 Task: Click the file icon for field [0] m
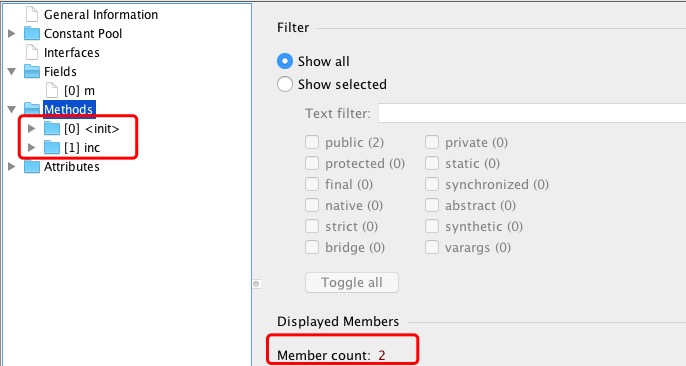[x=52, y=91]
